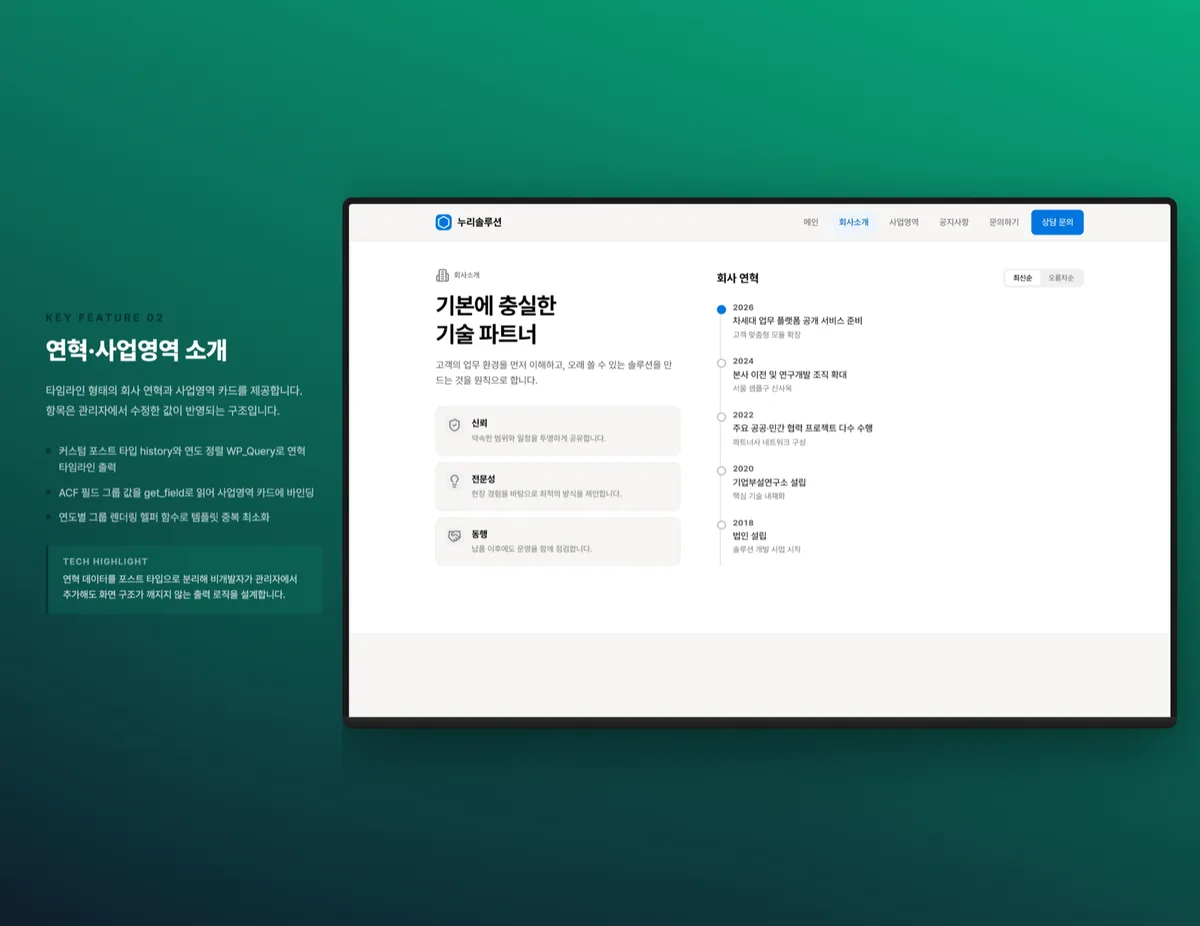1200x926 pixels.
Task: Select 문의하기 in the navigation bar
Action: tap(1003, 222)
